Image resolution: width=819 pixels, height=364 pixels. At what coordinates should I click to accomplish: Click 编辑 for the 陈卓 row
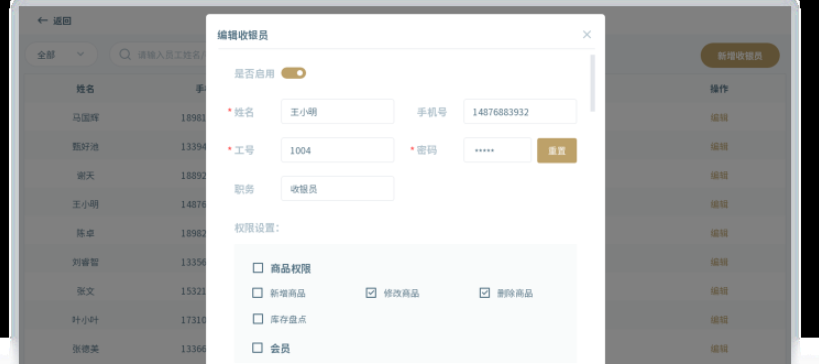click(719, 233)
